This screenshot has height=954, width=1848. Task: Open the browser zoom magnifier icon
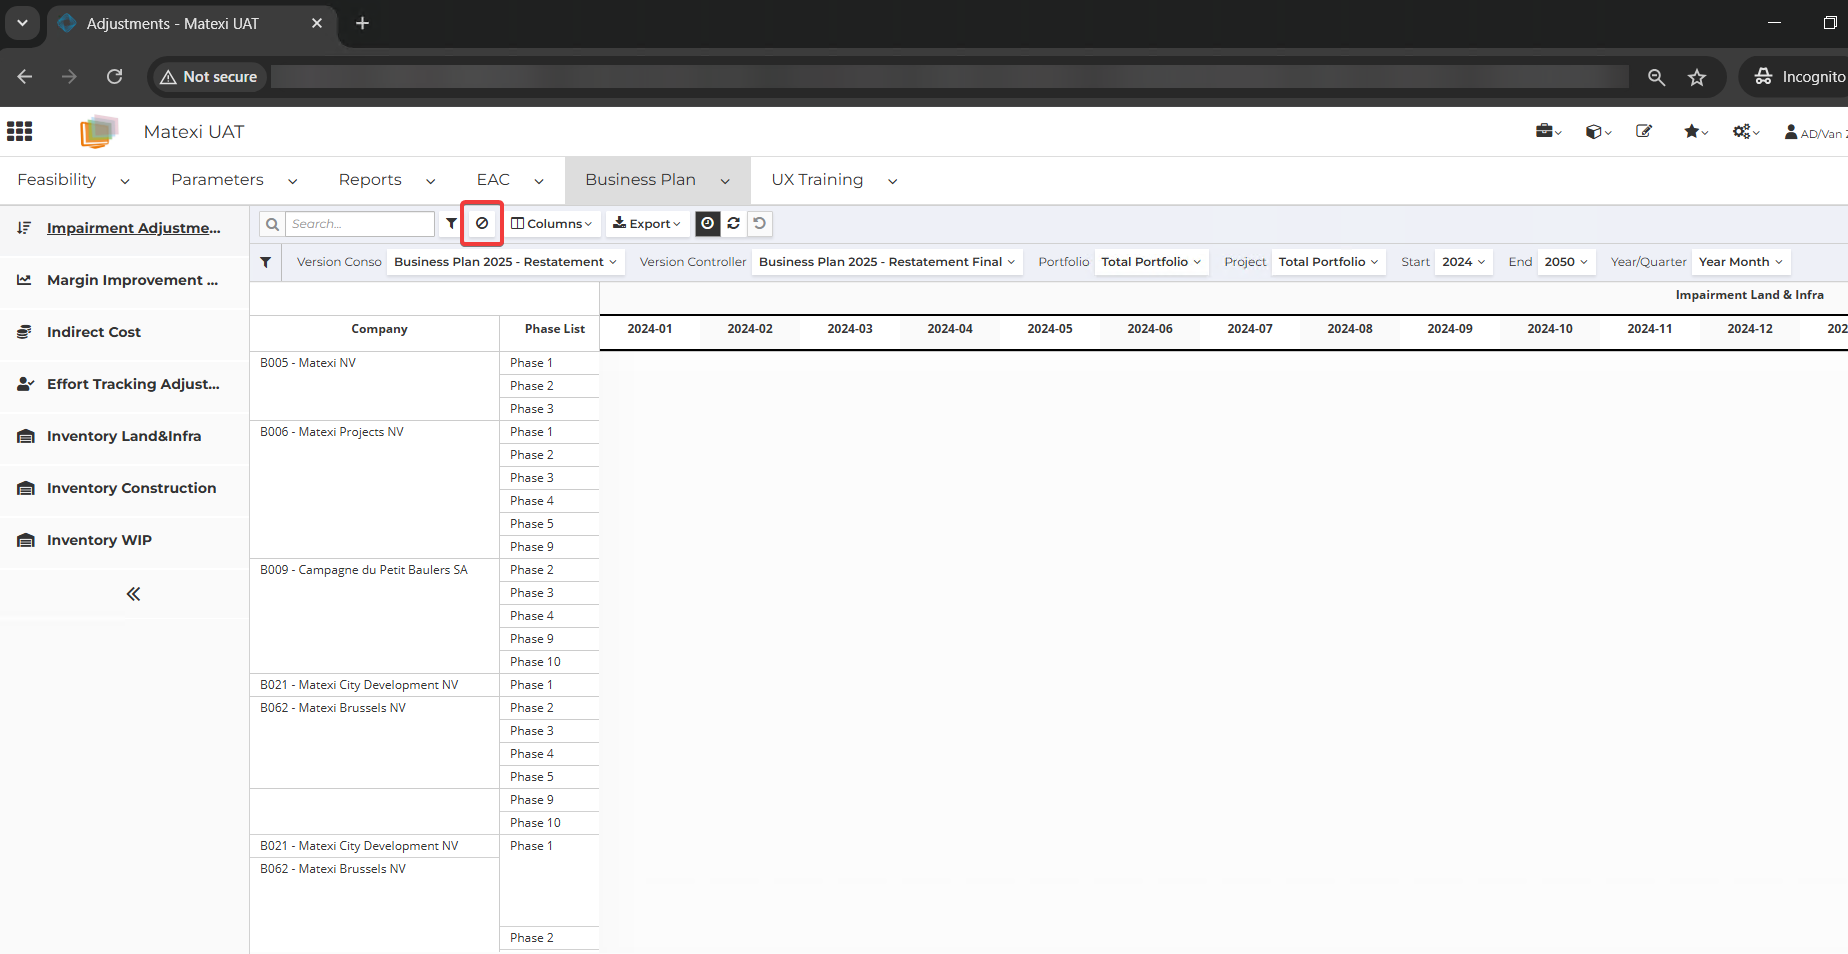[1656, 77]
